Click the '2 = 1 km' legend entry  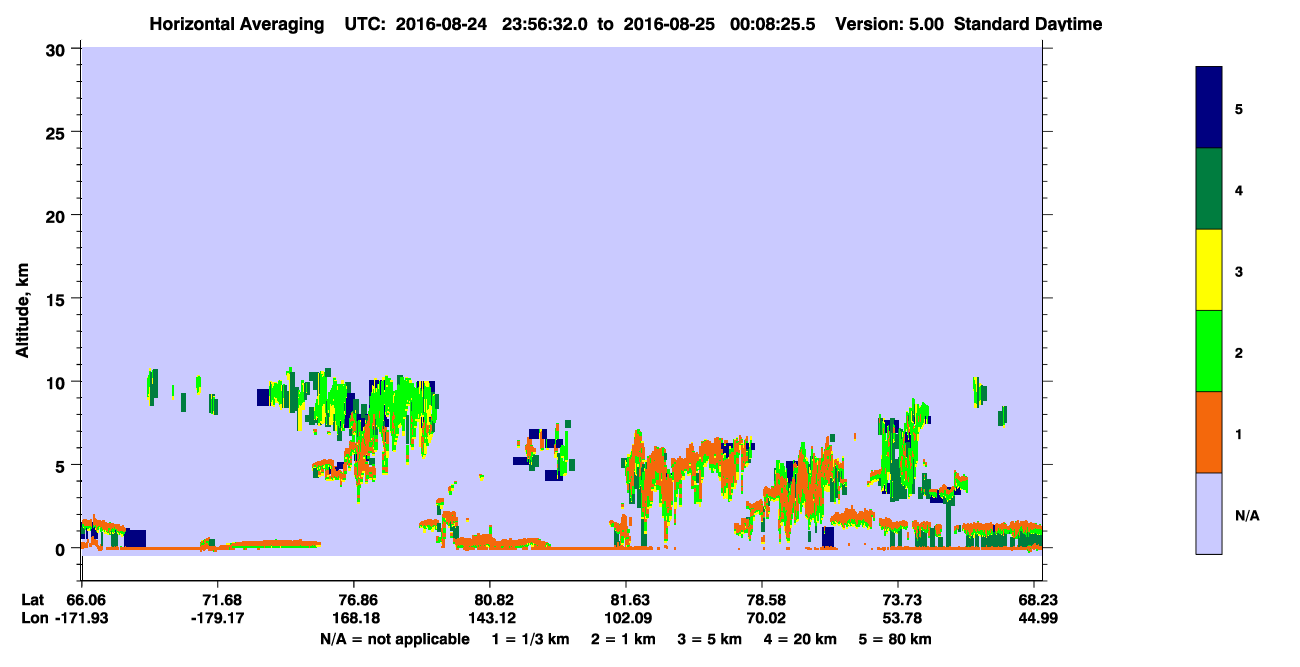click(623, 639)
